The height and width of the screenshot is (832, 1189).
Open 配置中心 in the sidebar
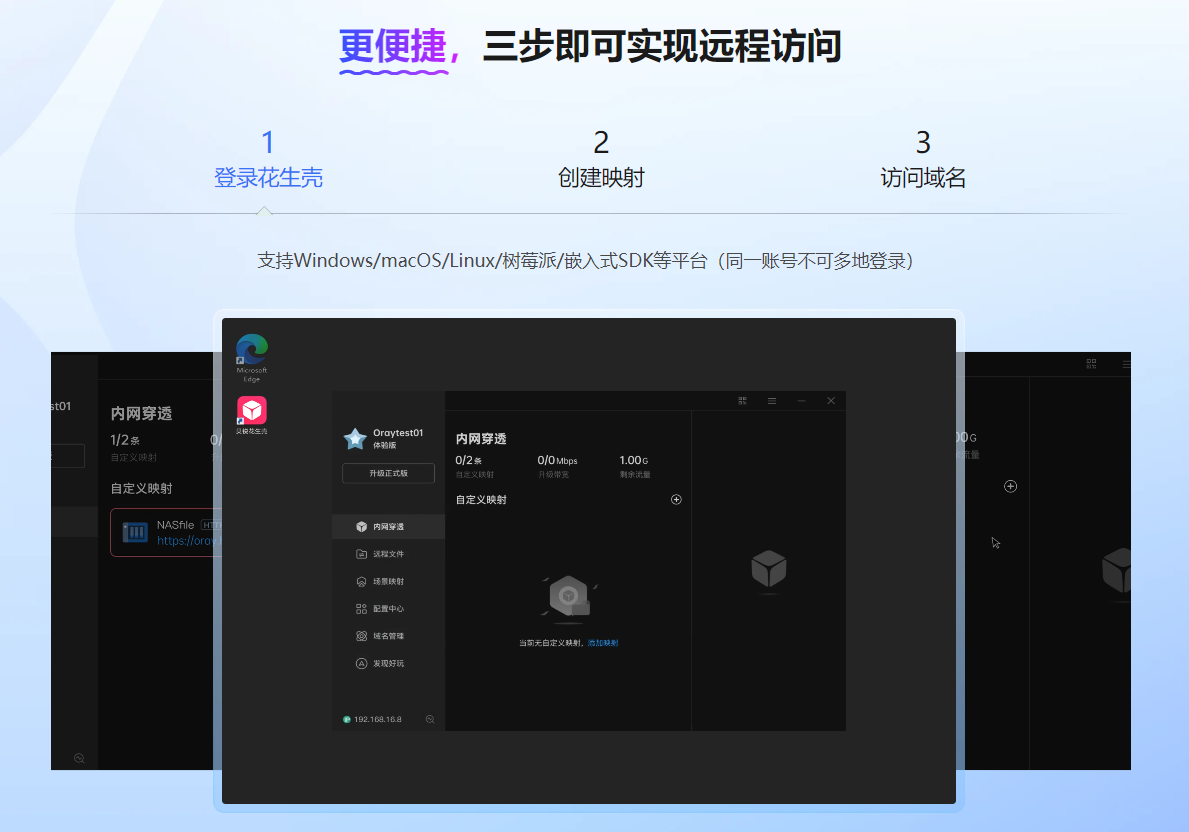pyautogui.click(x=388, y=608)
